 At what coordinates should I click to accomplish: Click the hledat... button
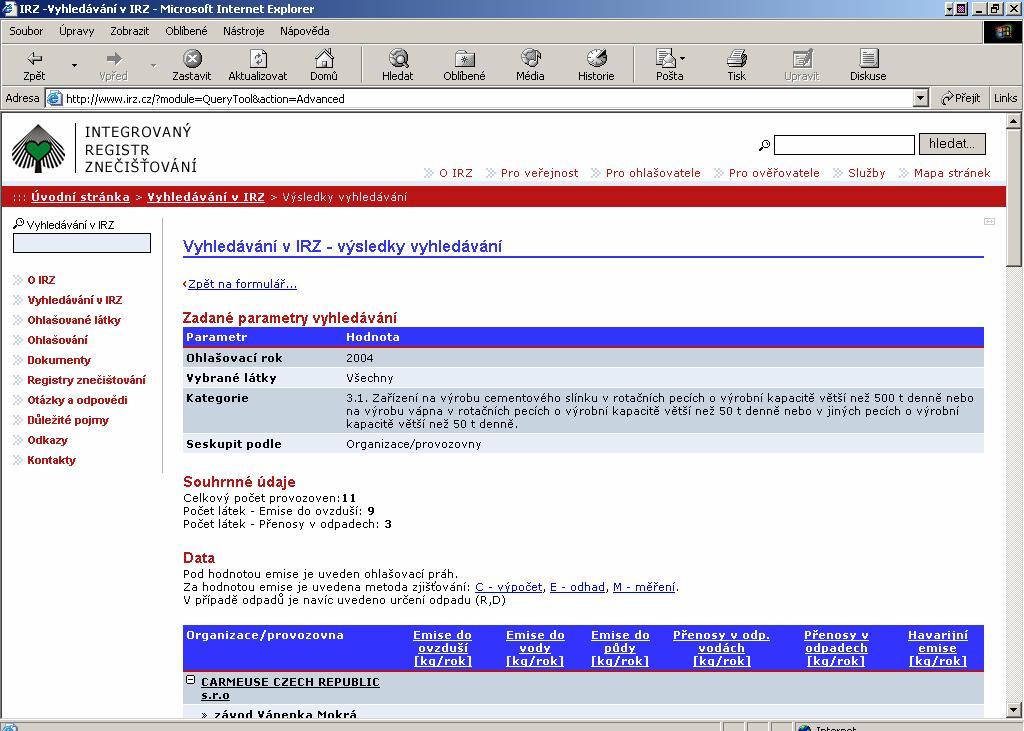click(x=952, y=144)
